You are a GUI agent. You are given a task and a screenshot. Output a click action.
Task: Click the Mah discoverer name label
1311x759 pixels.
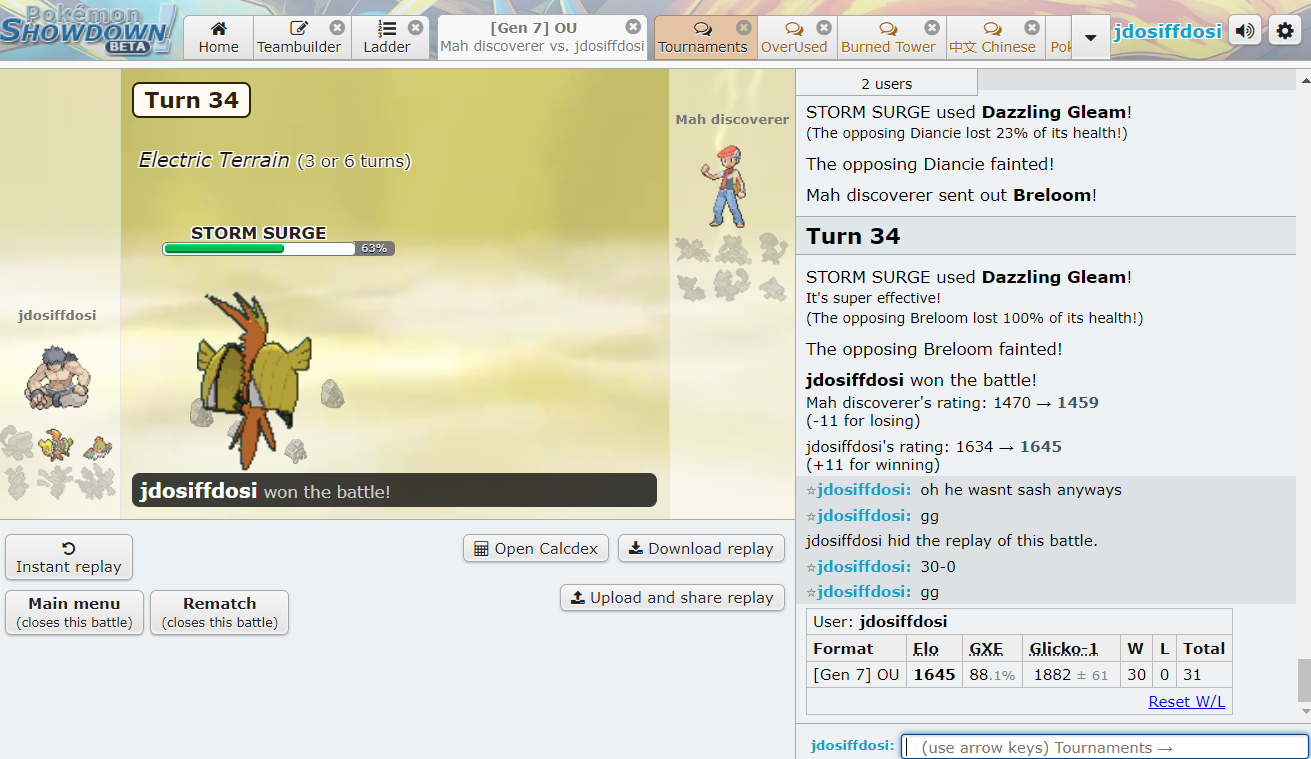tap(732, 119)
